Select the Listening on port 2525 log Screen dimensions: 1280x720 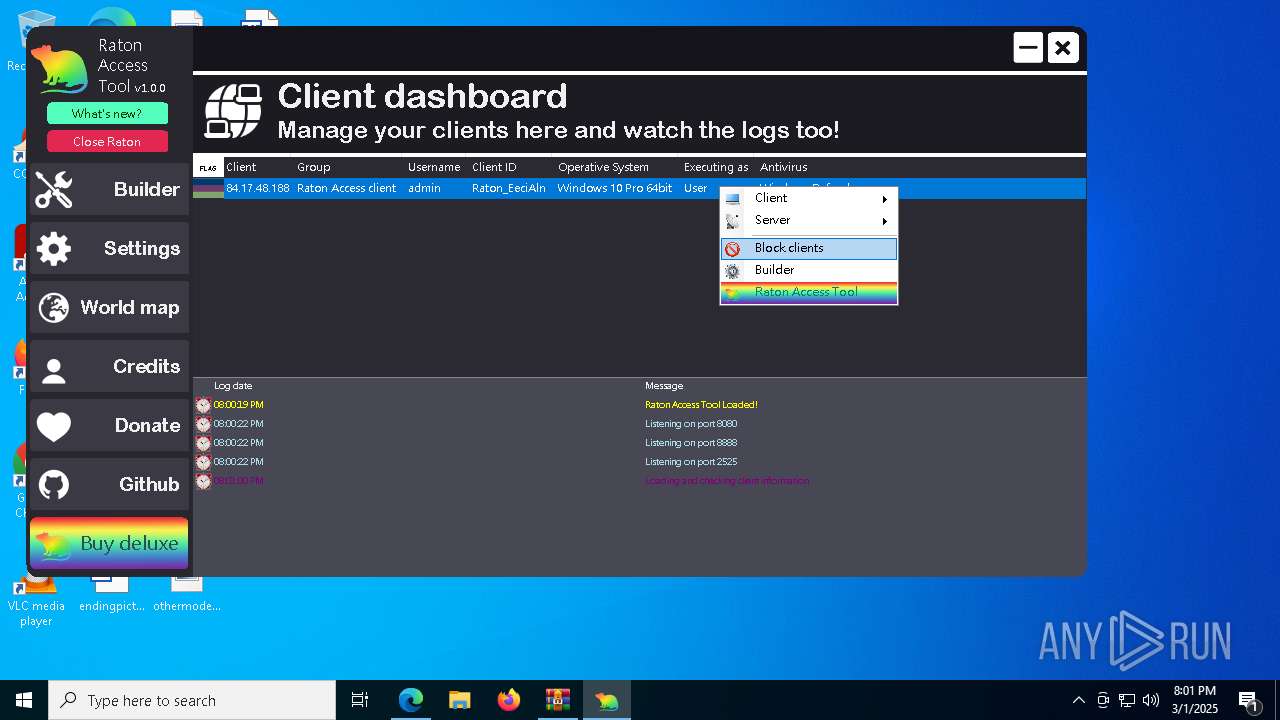[691, 462]
